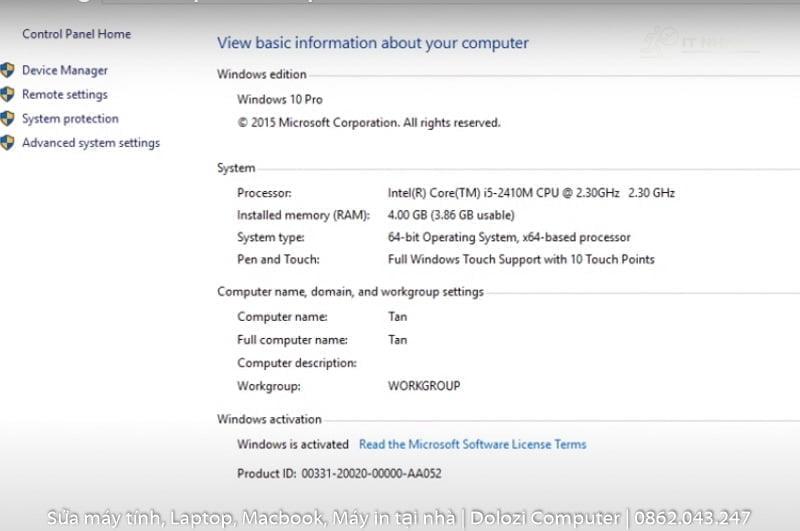Click the Windows 10 Pro edition text

pyautogui.click(x=280, y=100)
